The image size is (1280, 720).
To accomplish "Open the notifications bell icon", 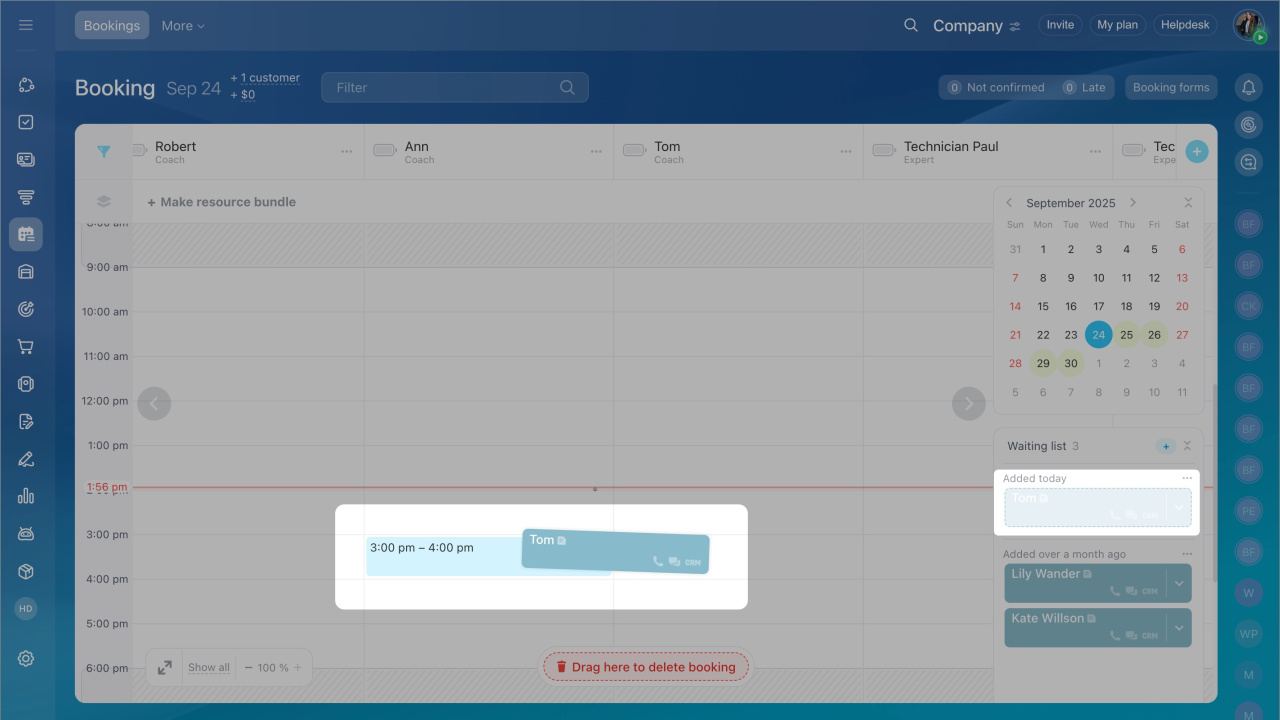I will click(1248, 88).
